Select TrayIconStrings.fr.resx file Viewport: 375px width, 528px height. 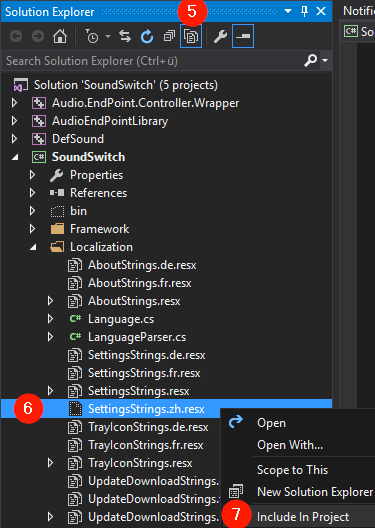point(146,445)
